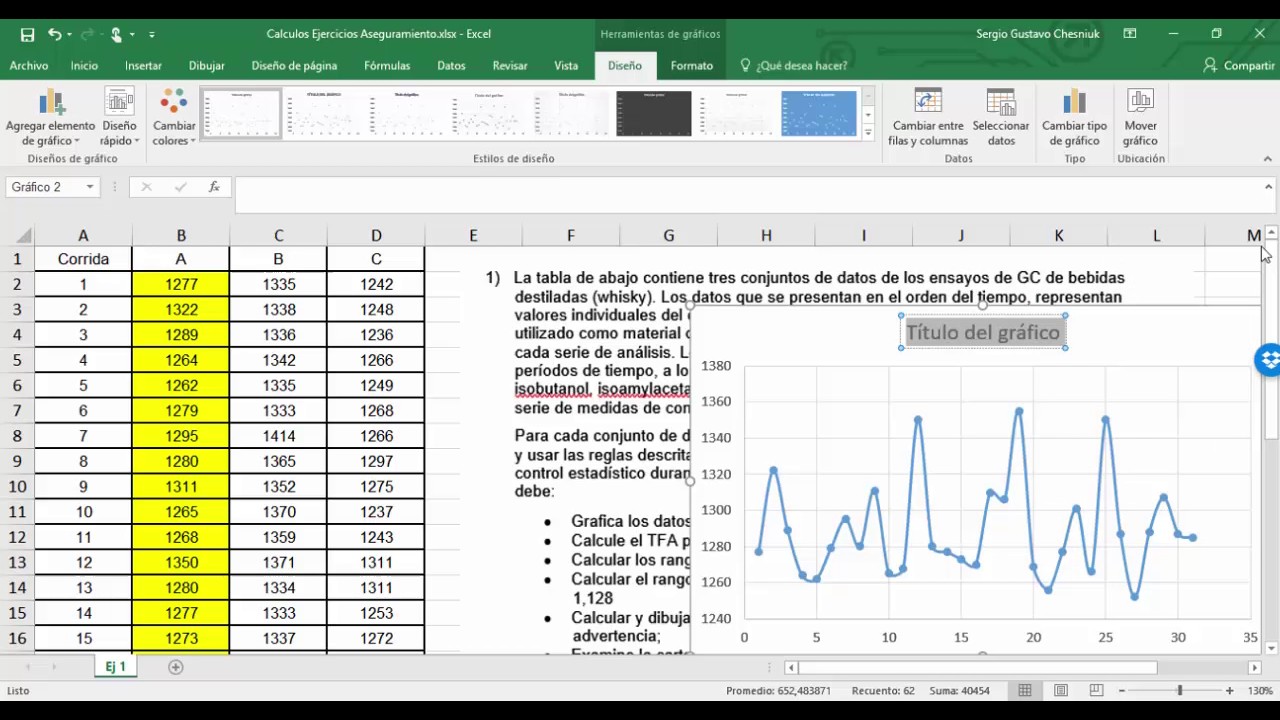Click the Dropbox badge icon
This screenshot has height=720, width=1280.
click(x=1269, y=360)
